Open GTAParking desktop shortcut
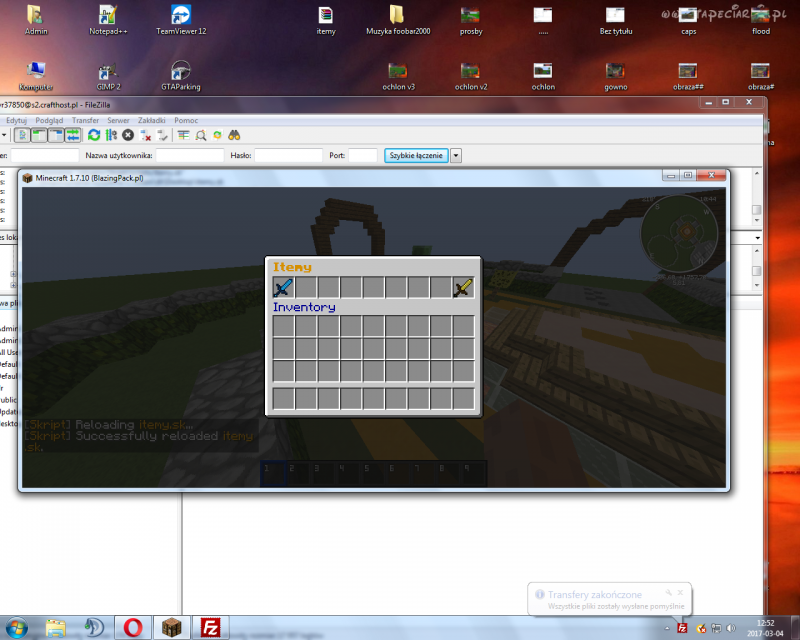 [x=181, y=76]
